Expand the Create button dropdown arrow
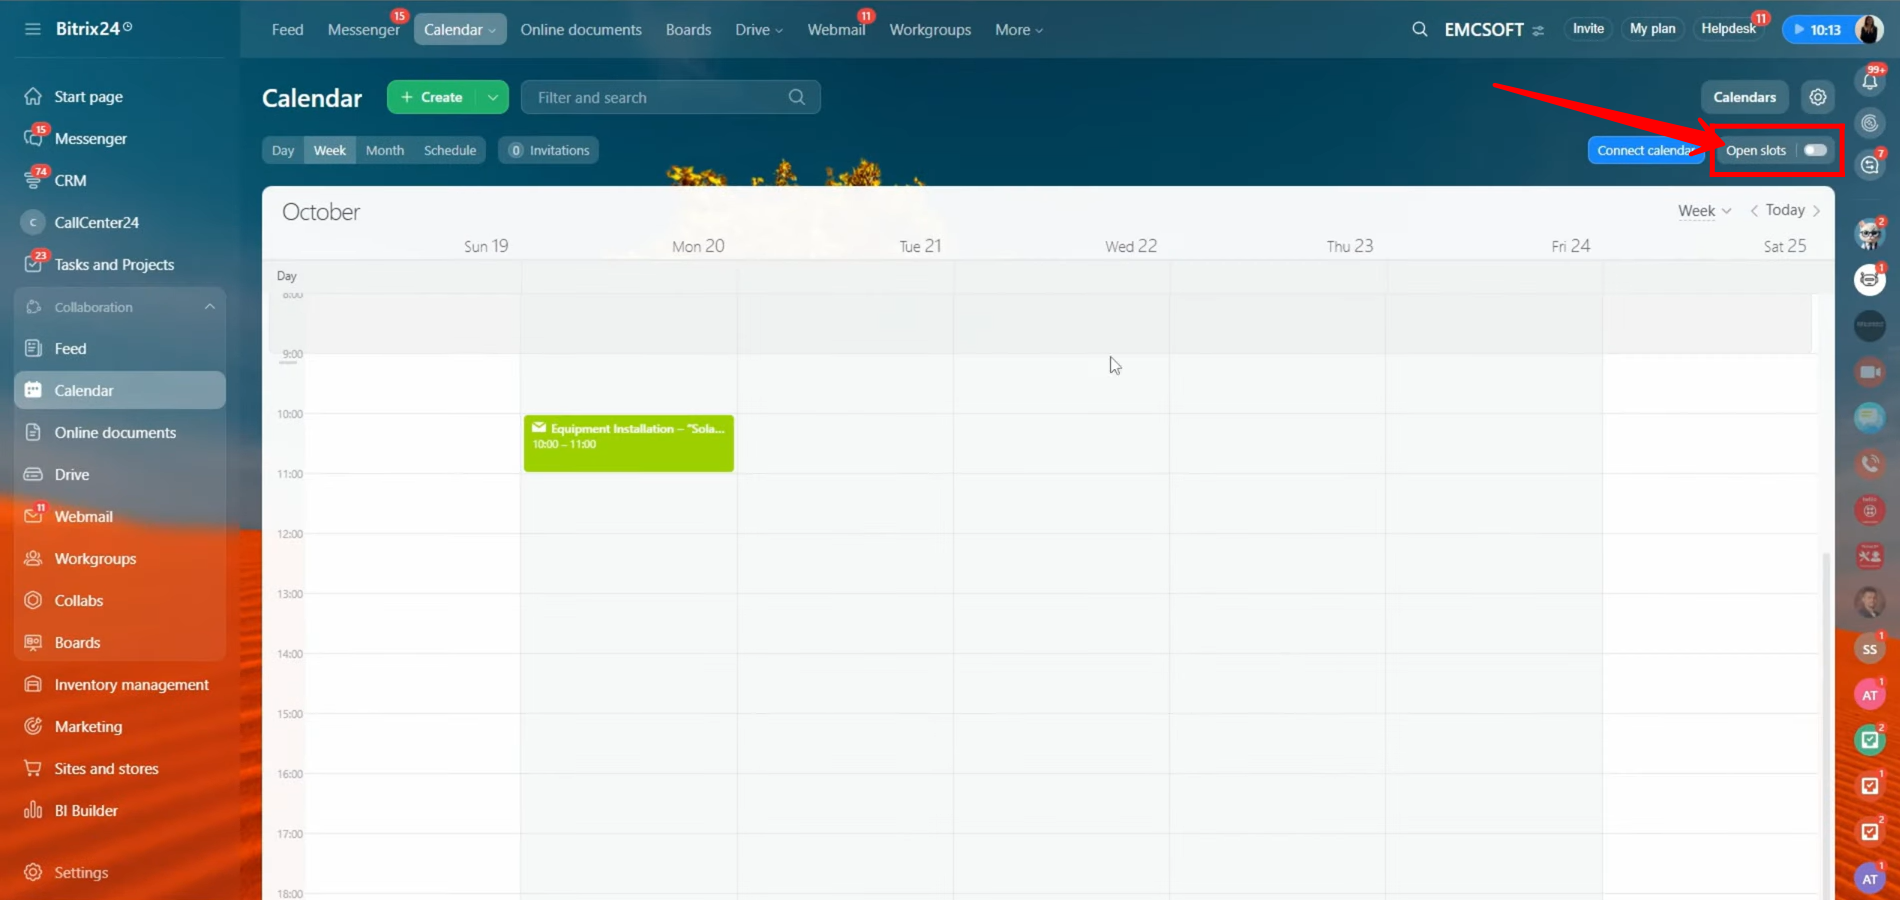 click(x=493, y=97)
